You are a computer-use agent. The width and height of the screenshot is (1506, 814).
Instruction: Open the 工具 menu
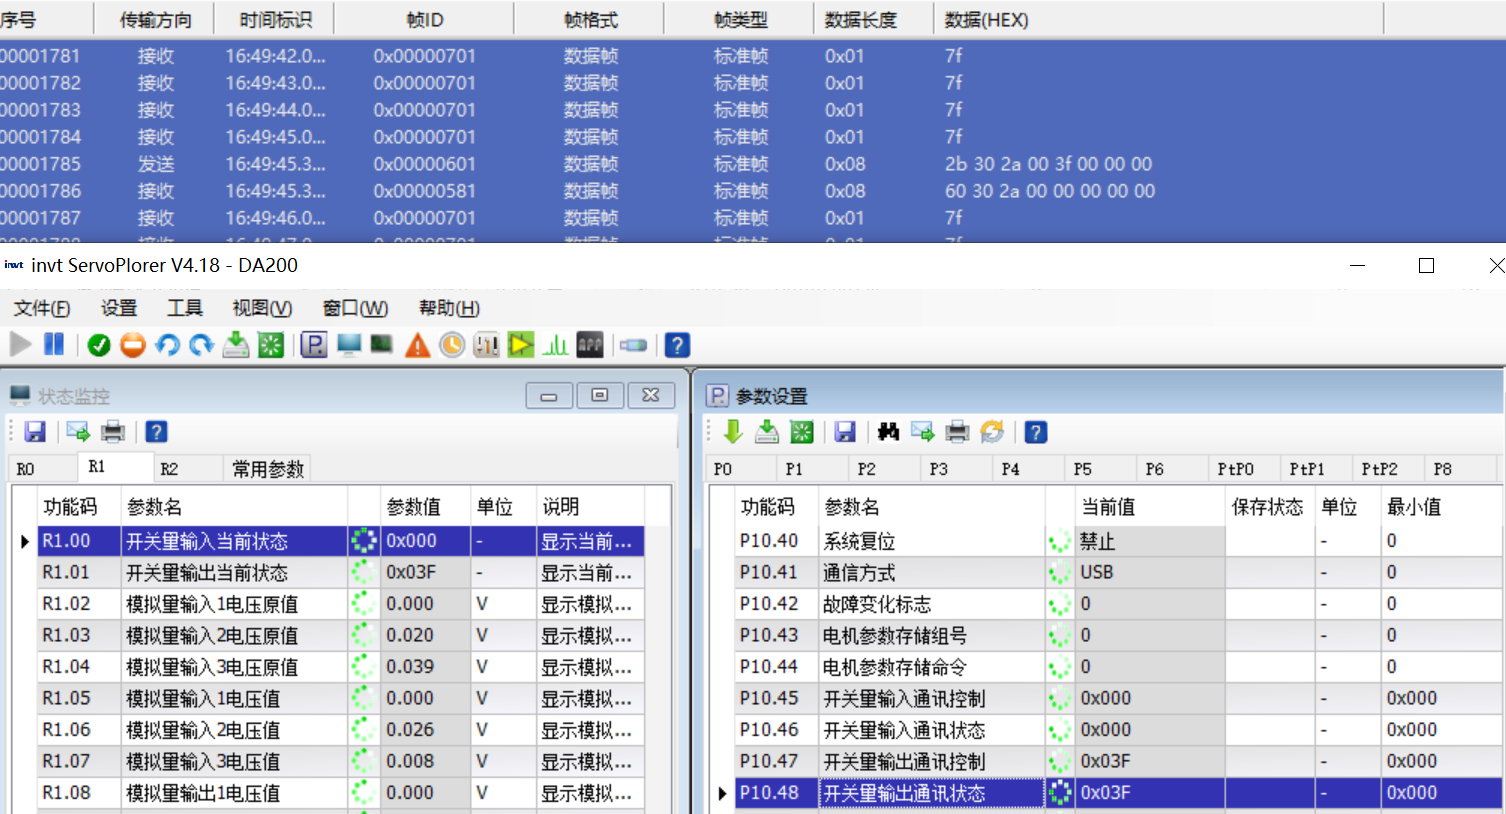click(185, 308)
